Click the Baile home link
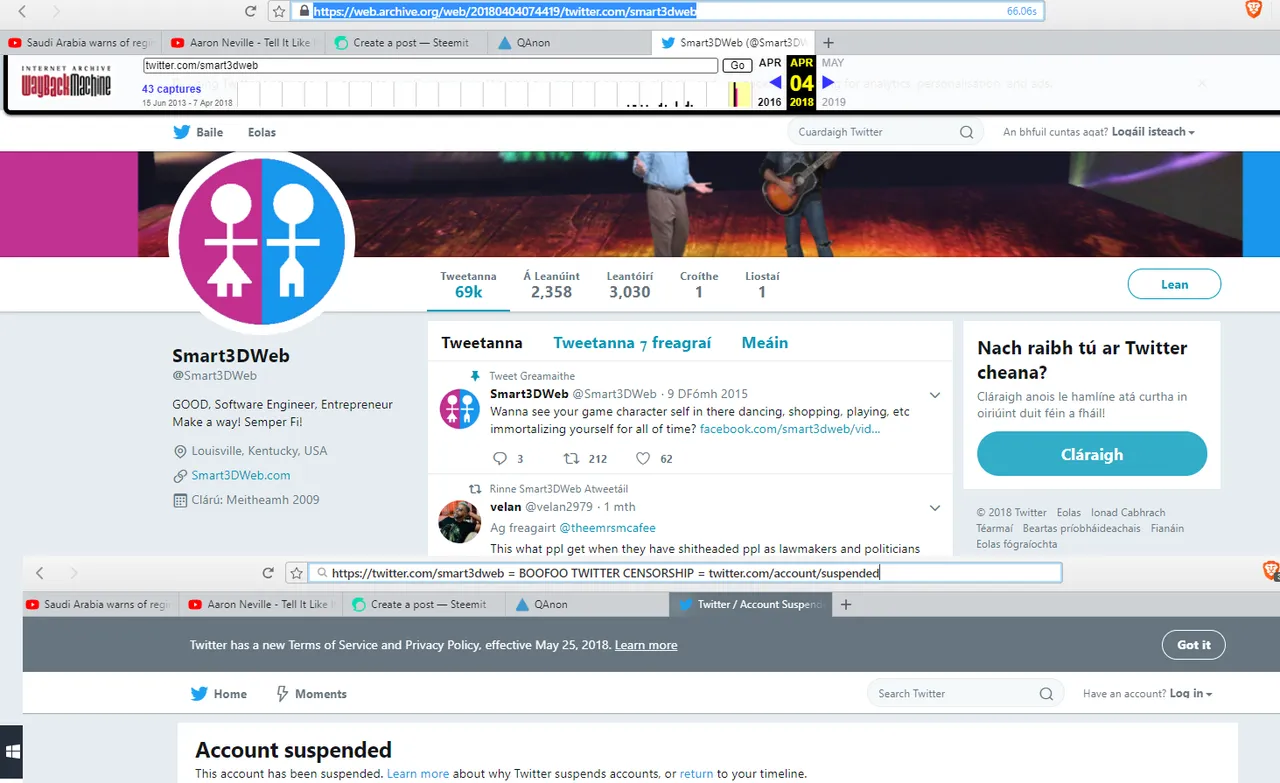 210,132
